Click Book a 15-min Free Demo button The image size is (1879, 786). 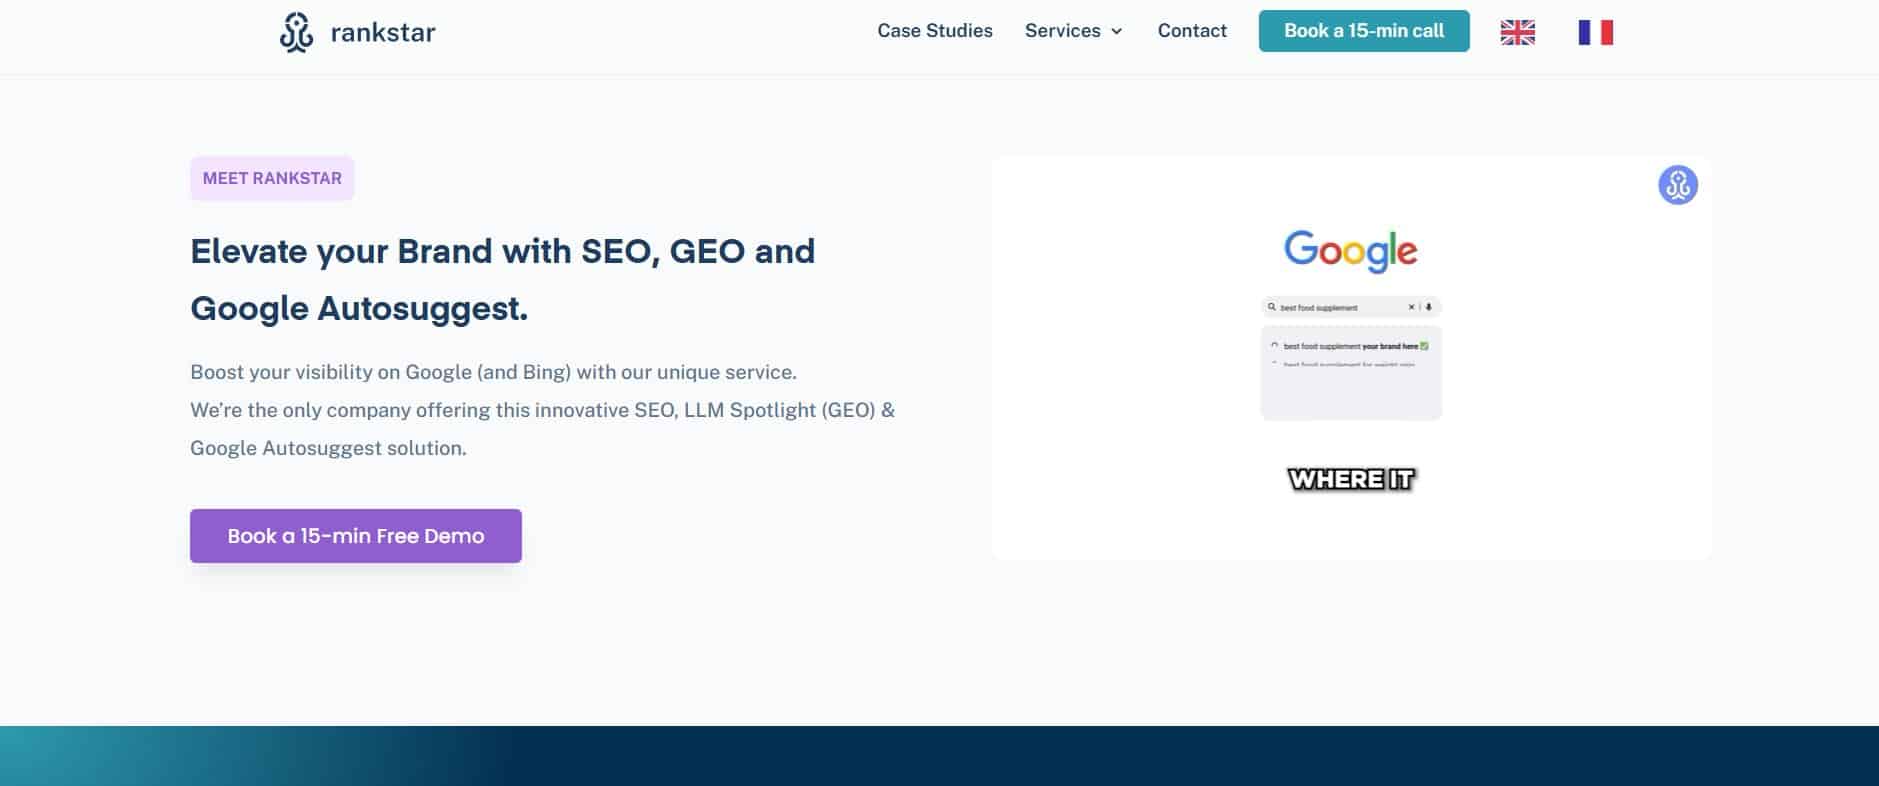[x=356, y=536]
